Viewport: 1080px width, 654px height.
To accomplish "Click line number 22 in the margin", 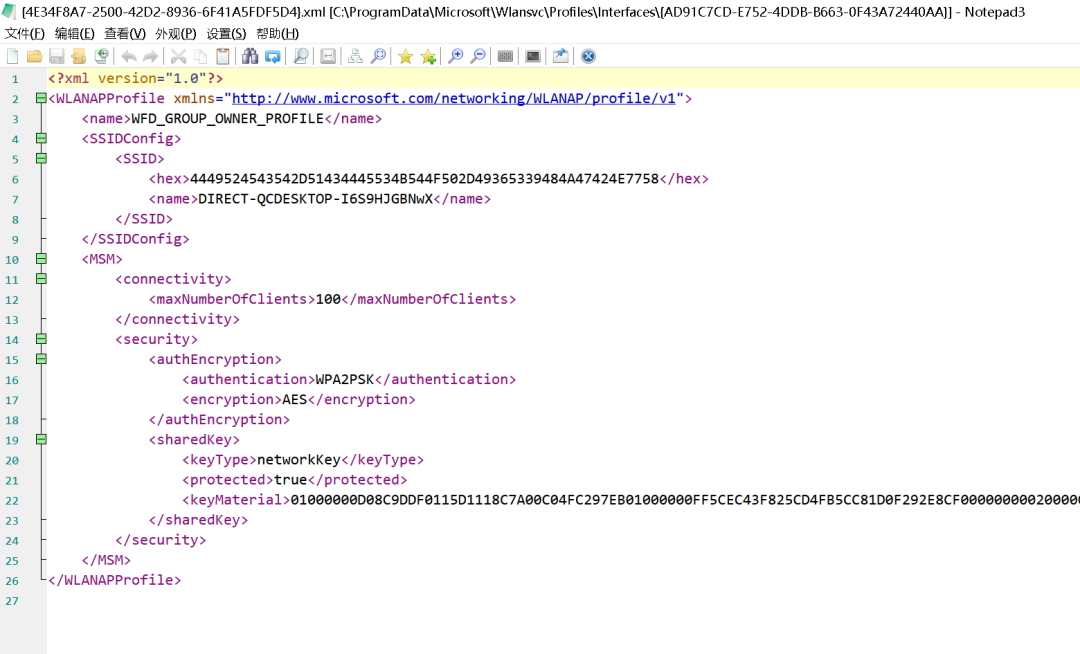I will click(12, 500).
